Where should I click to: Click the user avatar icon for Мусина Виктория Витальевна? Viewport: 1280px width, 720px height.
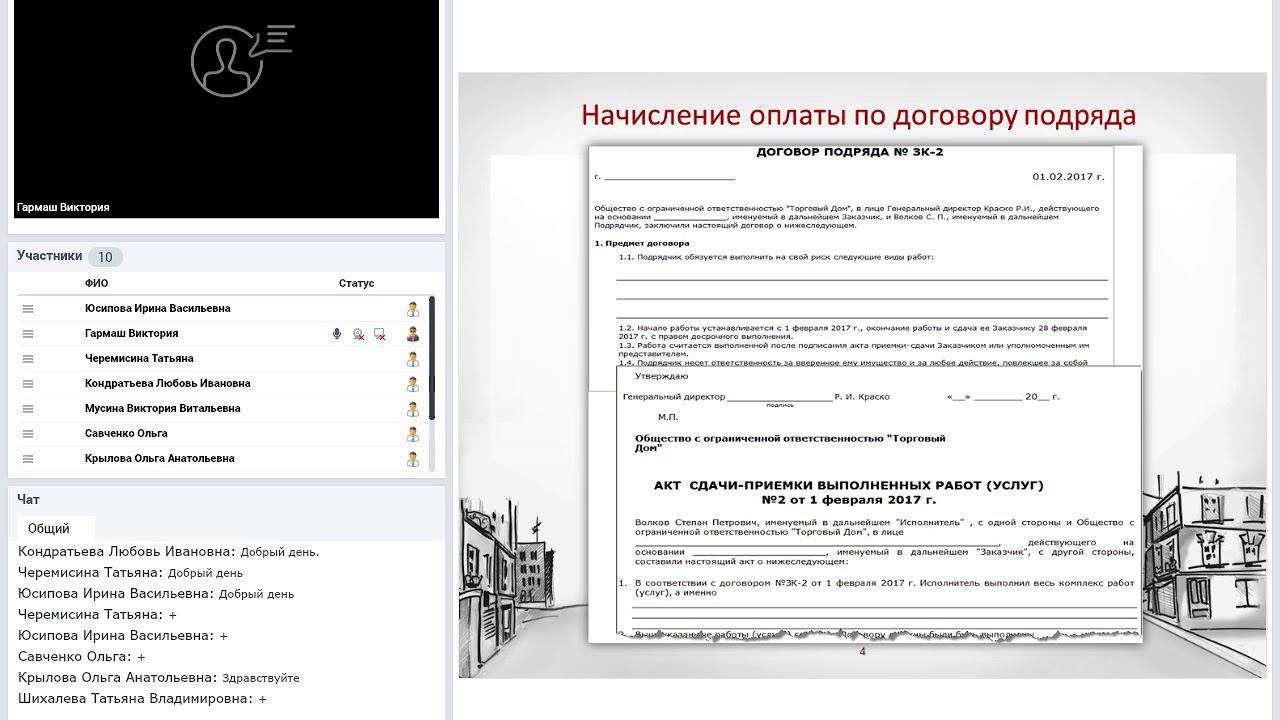point(413,409)
